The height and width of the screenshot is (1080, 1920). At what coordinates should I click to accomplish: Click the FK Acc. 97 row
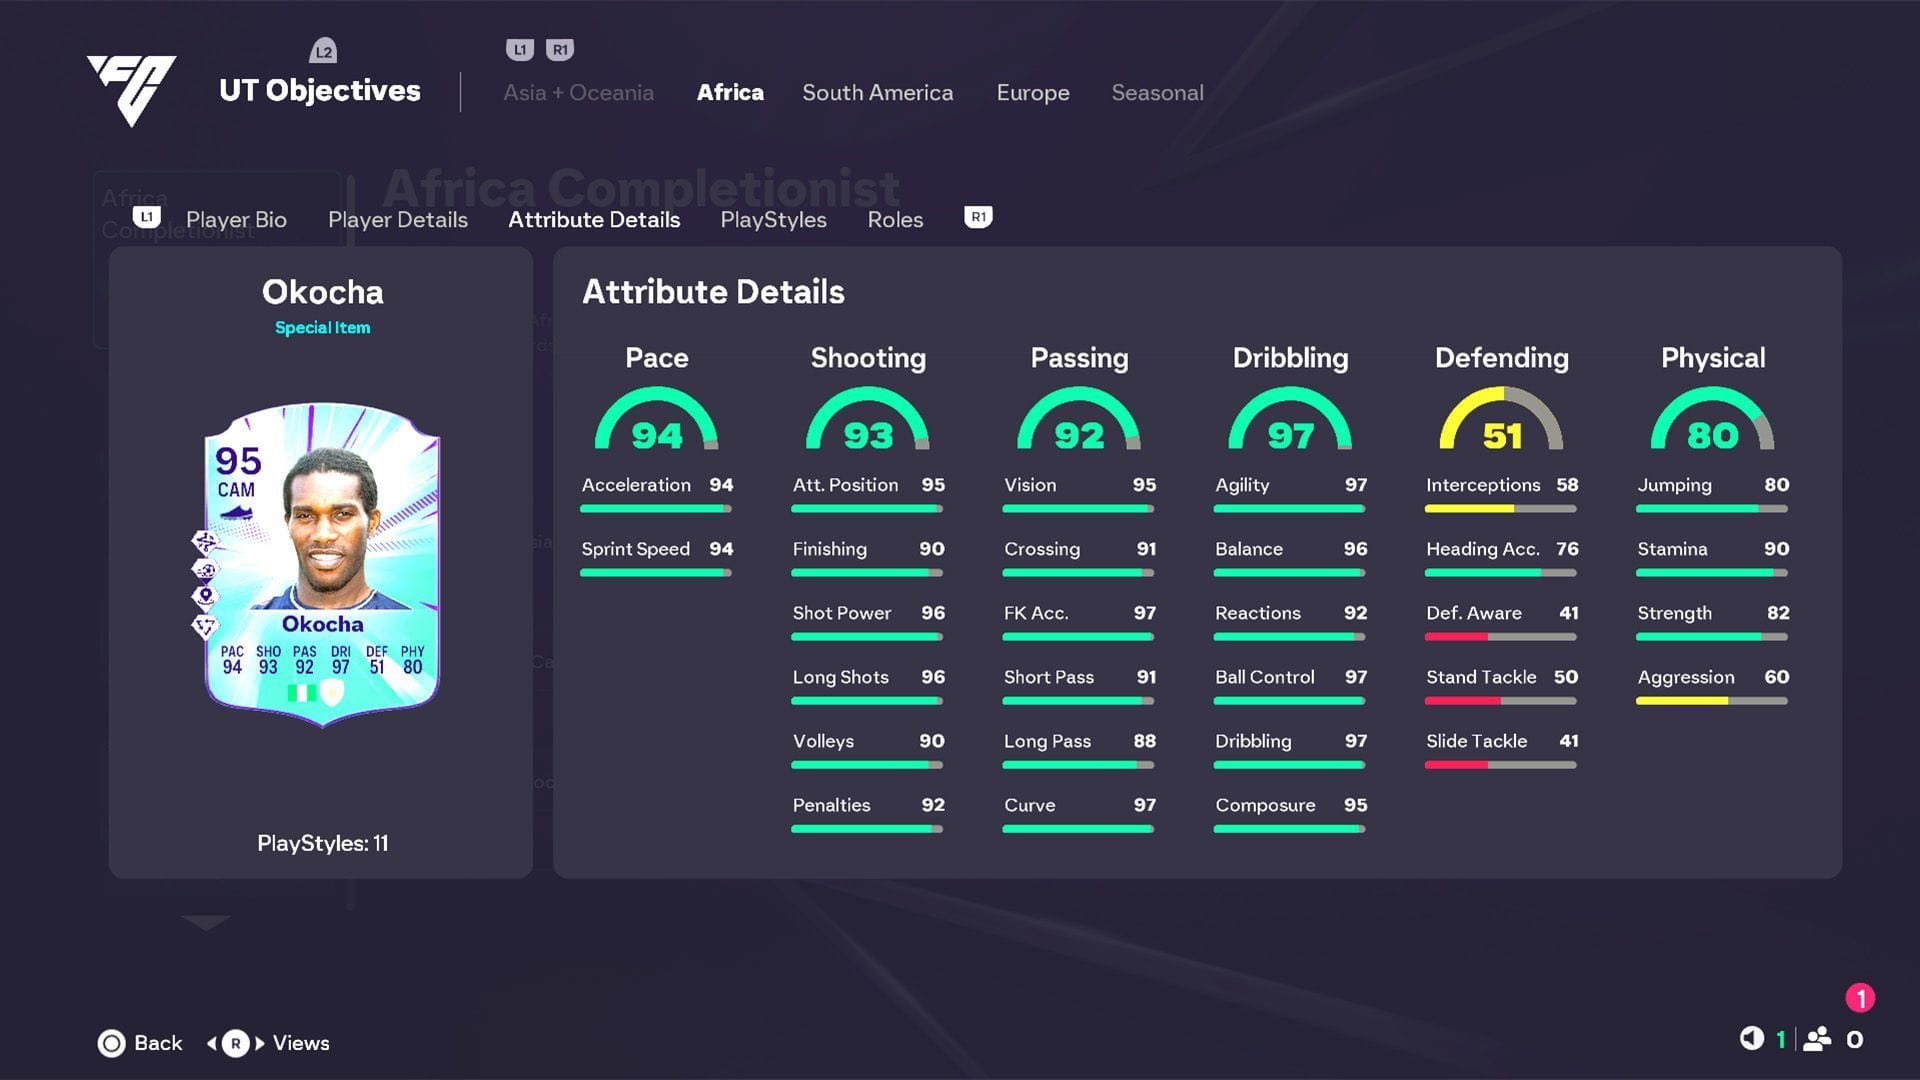1079,622
